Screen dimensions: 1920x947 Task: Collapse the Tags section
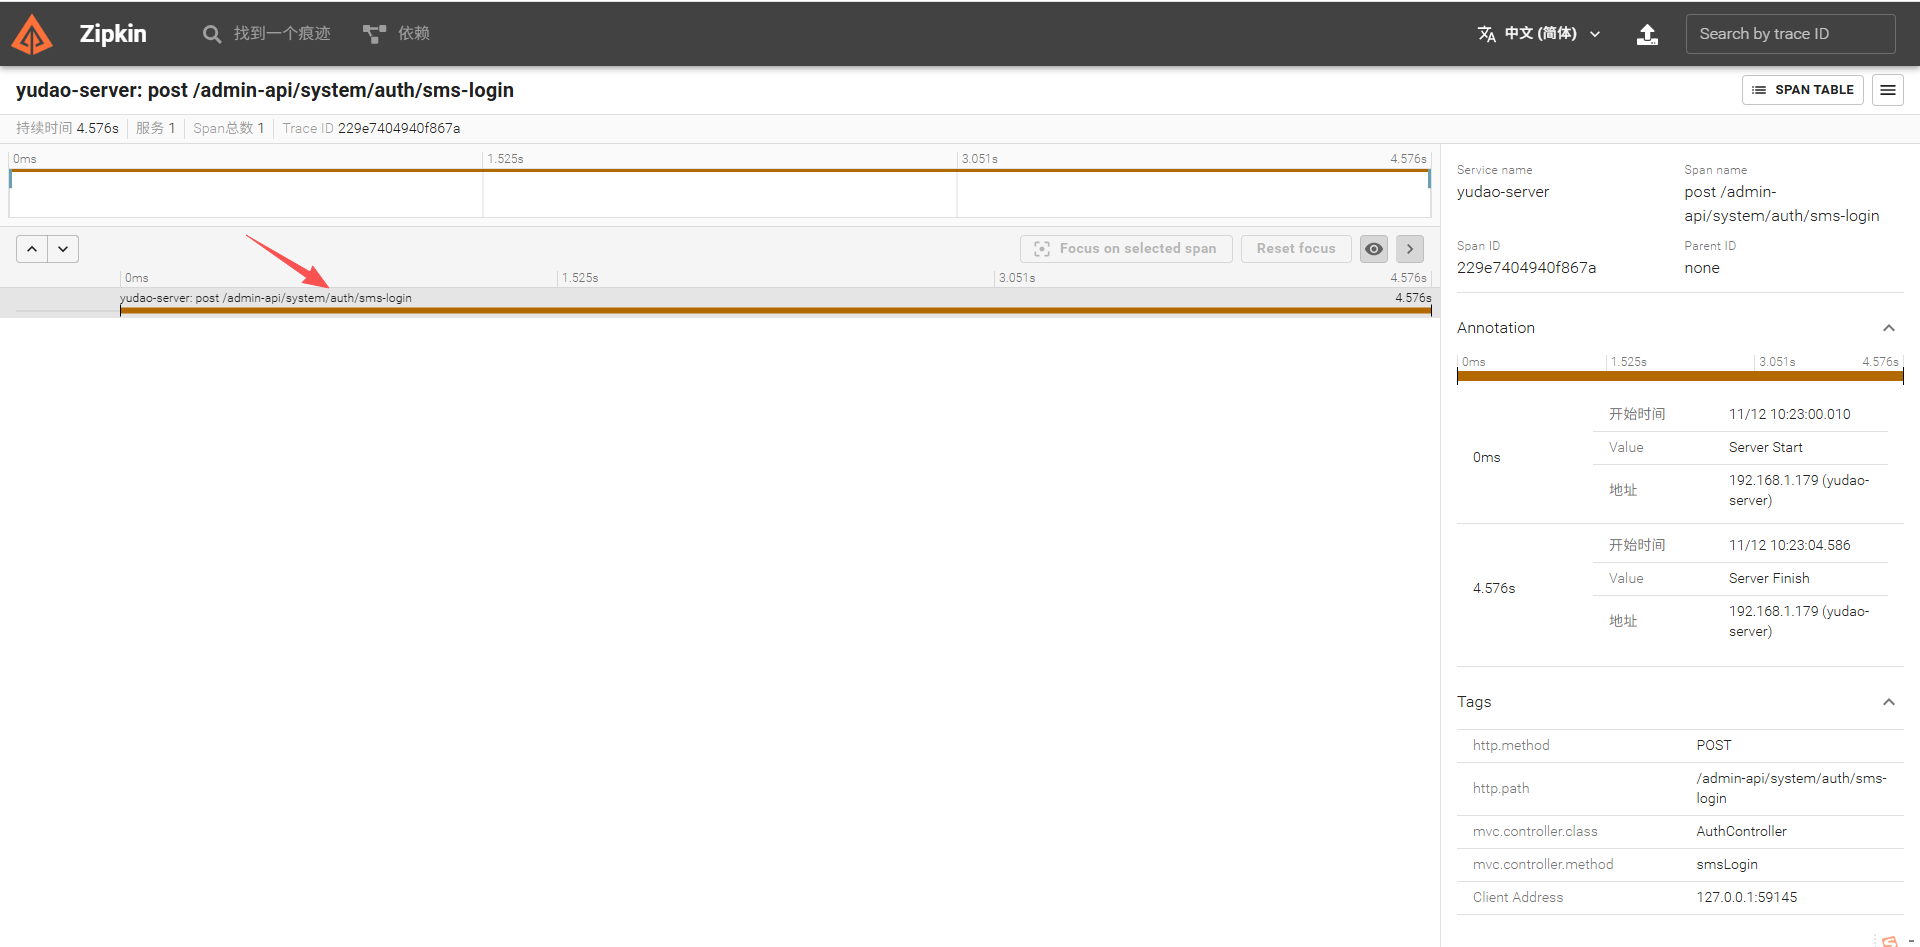coord(1889,702)
